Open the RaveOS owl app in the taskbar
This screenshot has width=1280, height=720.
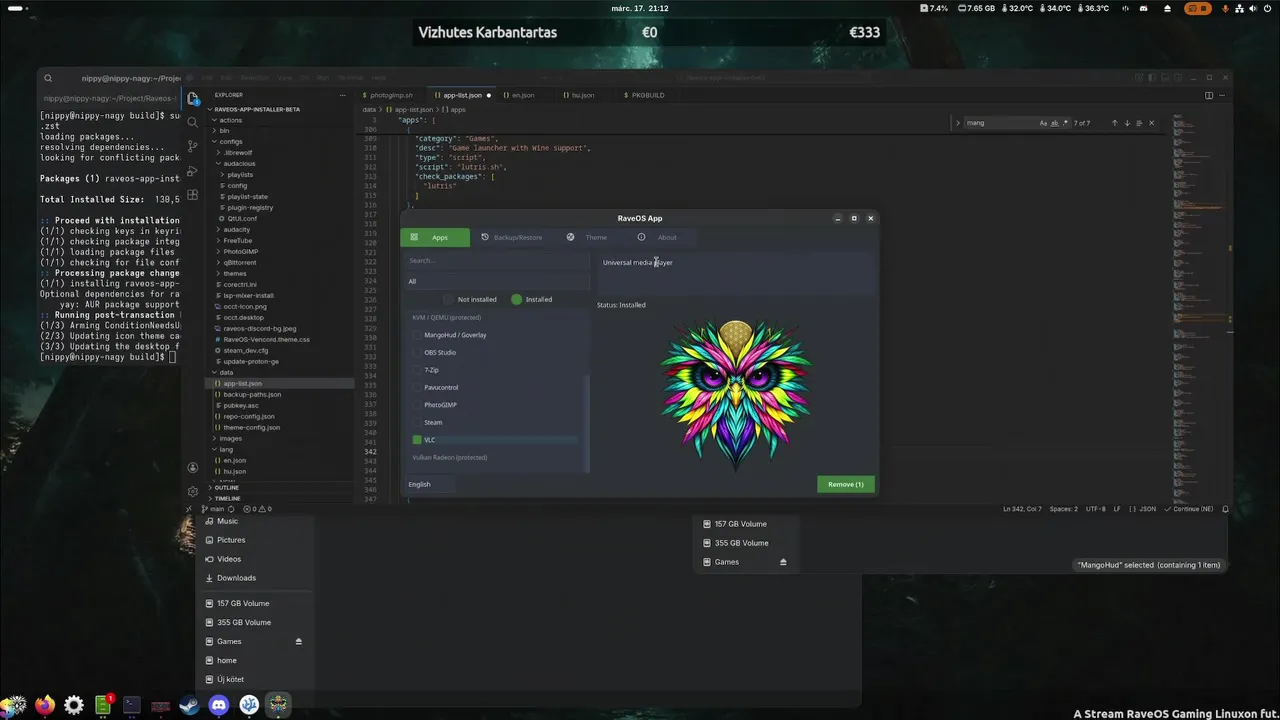pos(278,705)
